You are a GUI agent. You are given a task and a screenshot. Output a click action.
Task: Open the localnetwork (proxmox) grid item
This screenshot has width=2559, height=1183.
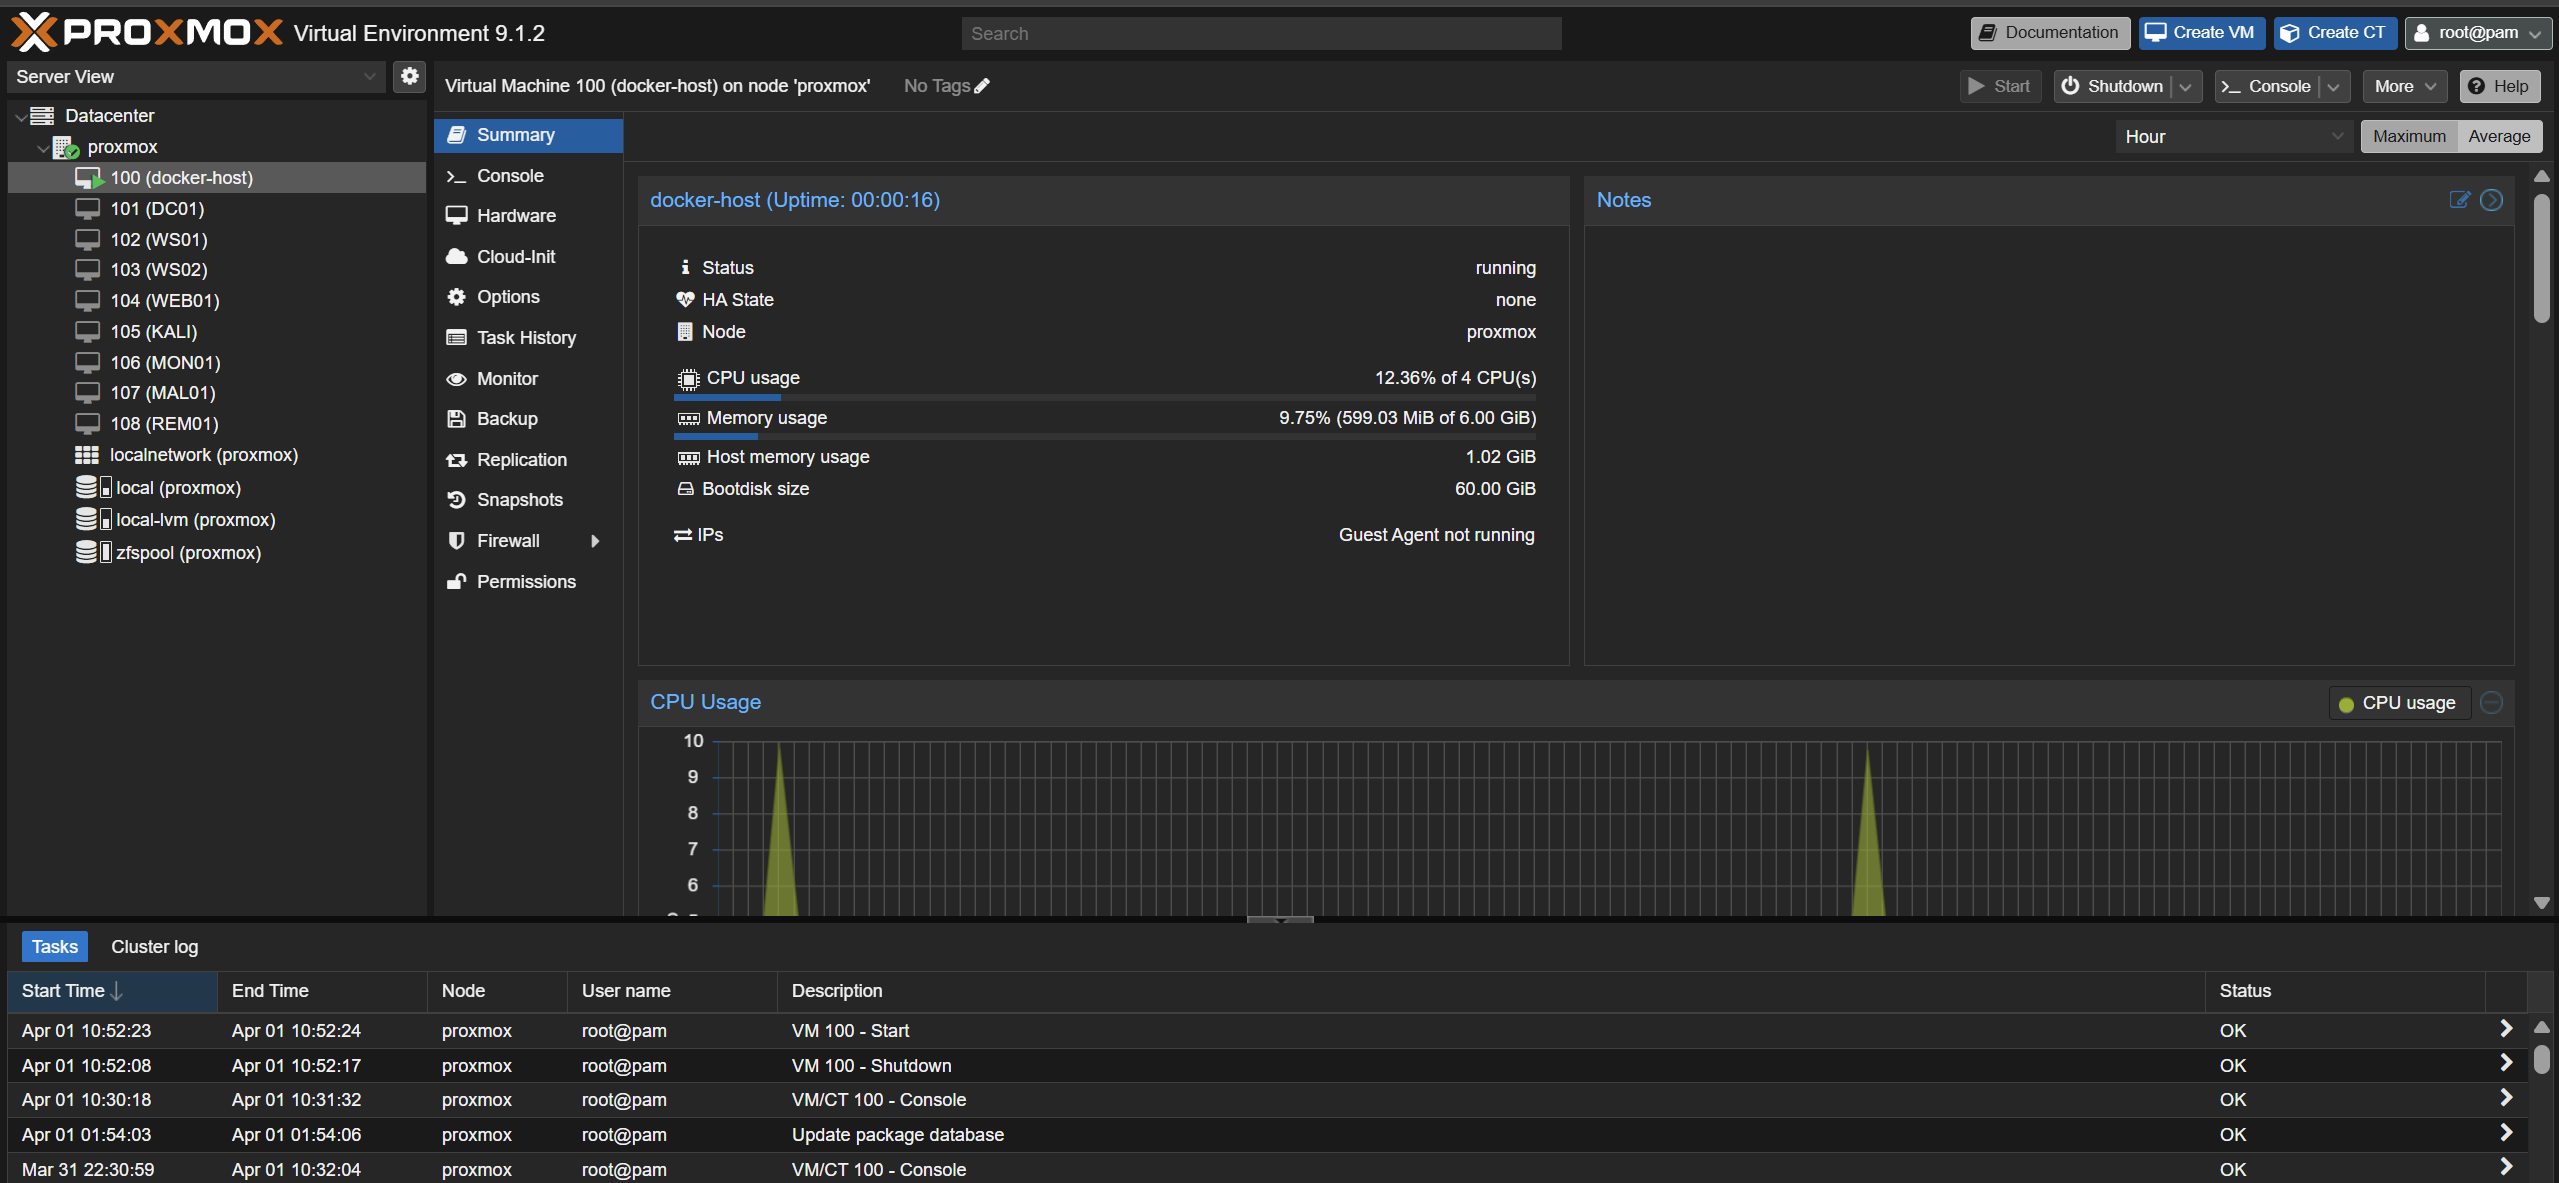(x=204, y=455)
